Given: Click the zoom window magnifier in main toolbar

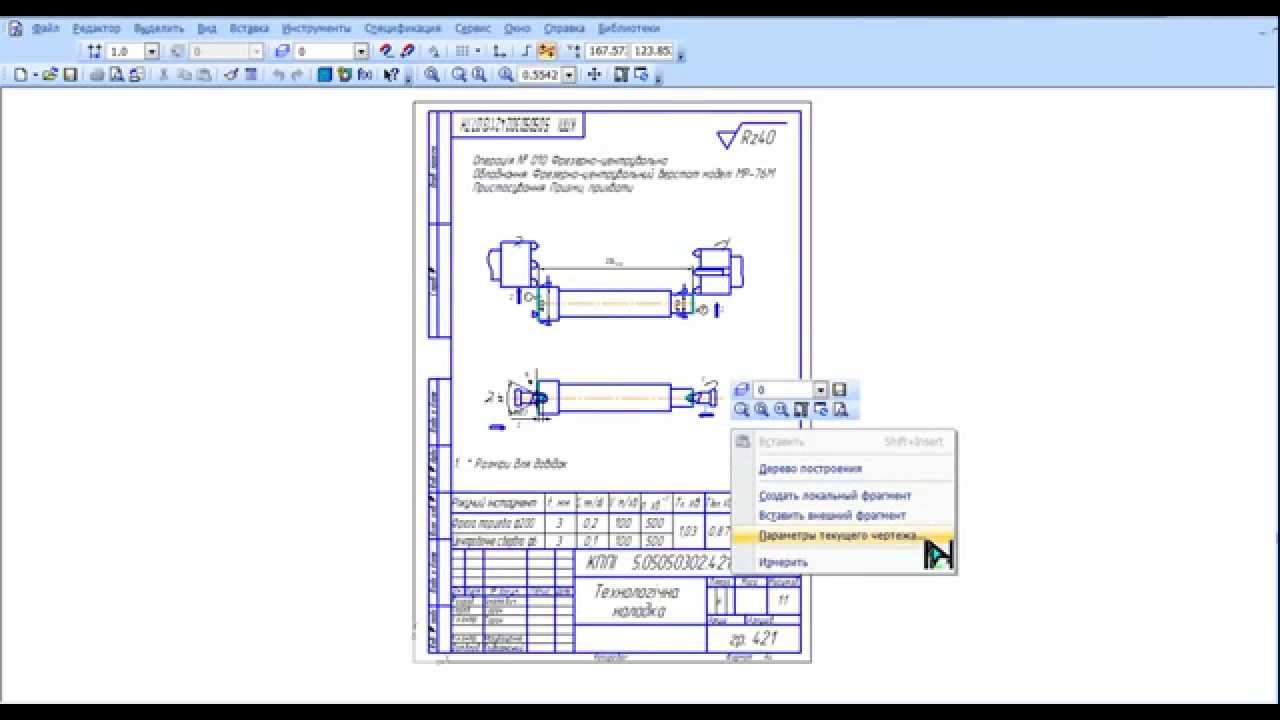Looking at the screenshot, I should (432, 74).
